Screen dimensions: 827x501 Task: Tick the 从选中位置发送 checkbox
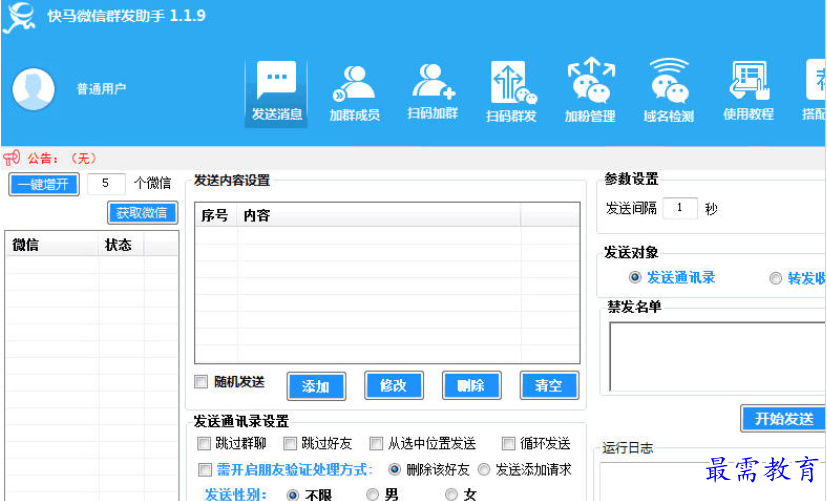(x=376, y=444)
